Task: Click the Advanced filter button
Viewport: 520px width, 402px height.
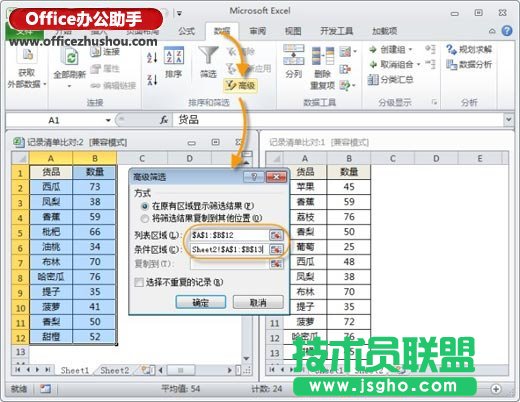Action: tap(240, 86)
